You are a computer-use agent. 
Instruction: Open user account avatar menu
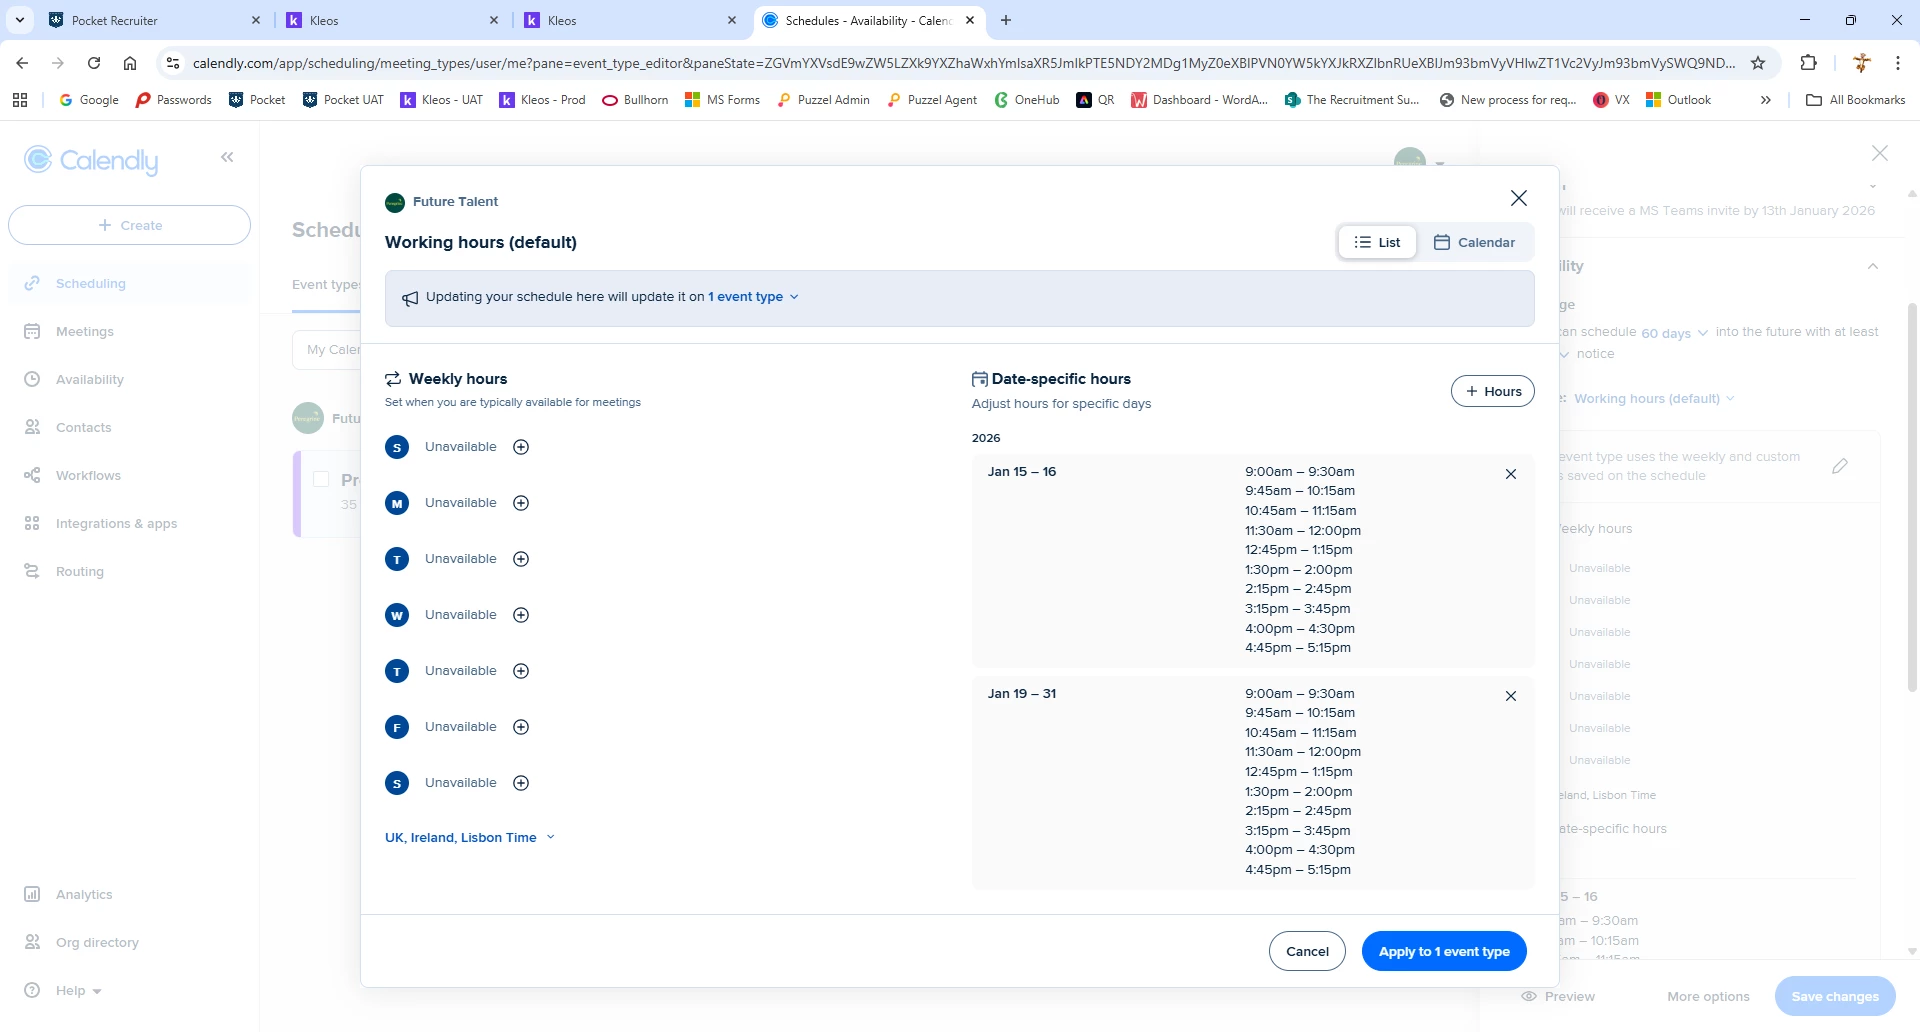(x=1418, y=160)
